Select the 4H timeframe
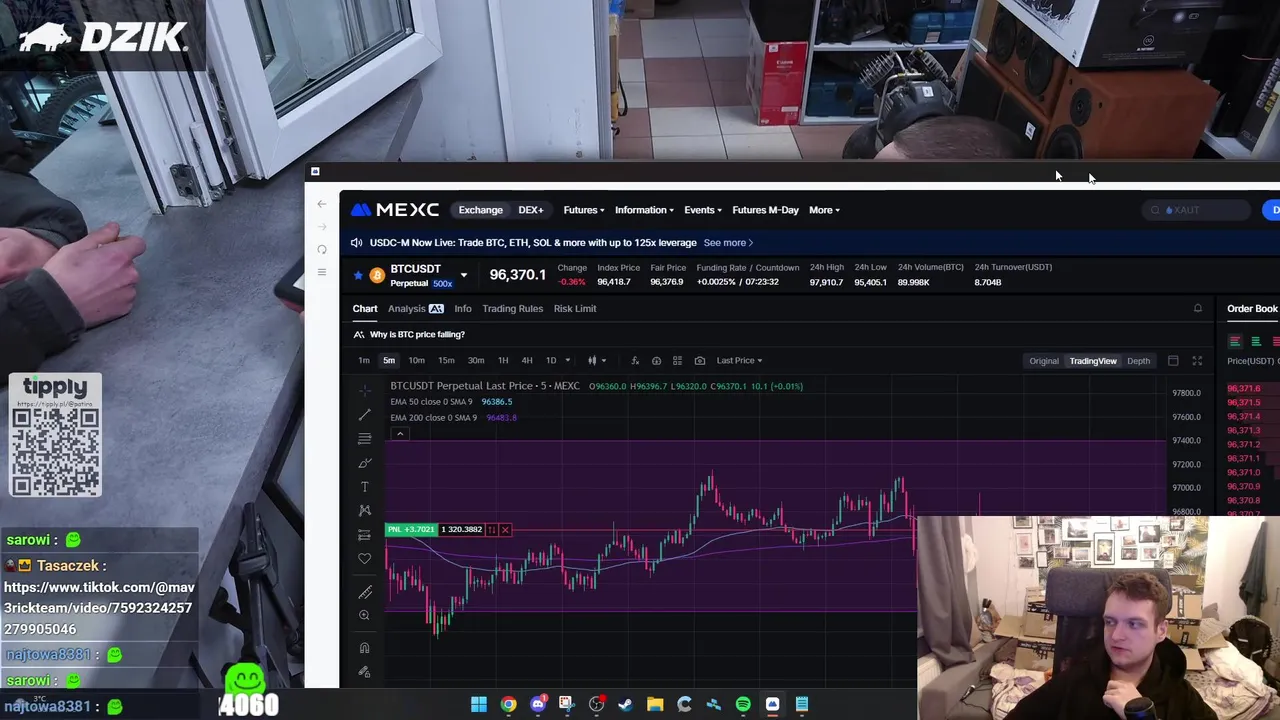The image size is (1280, 720). pos(527,360)
